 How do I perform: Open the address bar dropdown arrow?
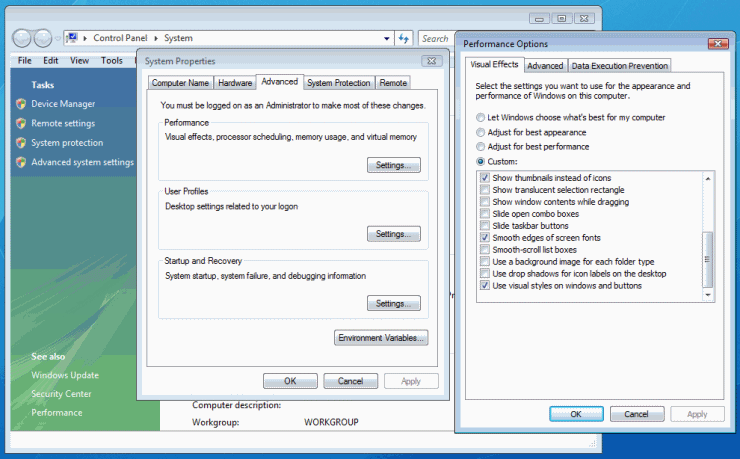387,38
